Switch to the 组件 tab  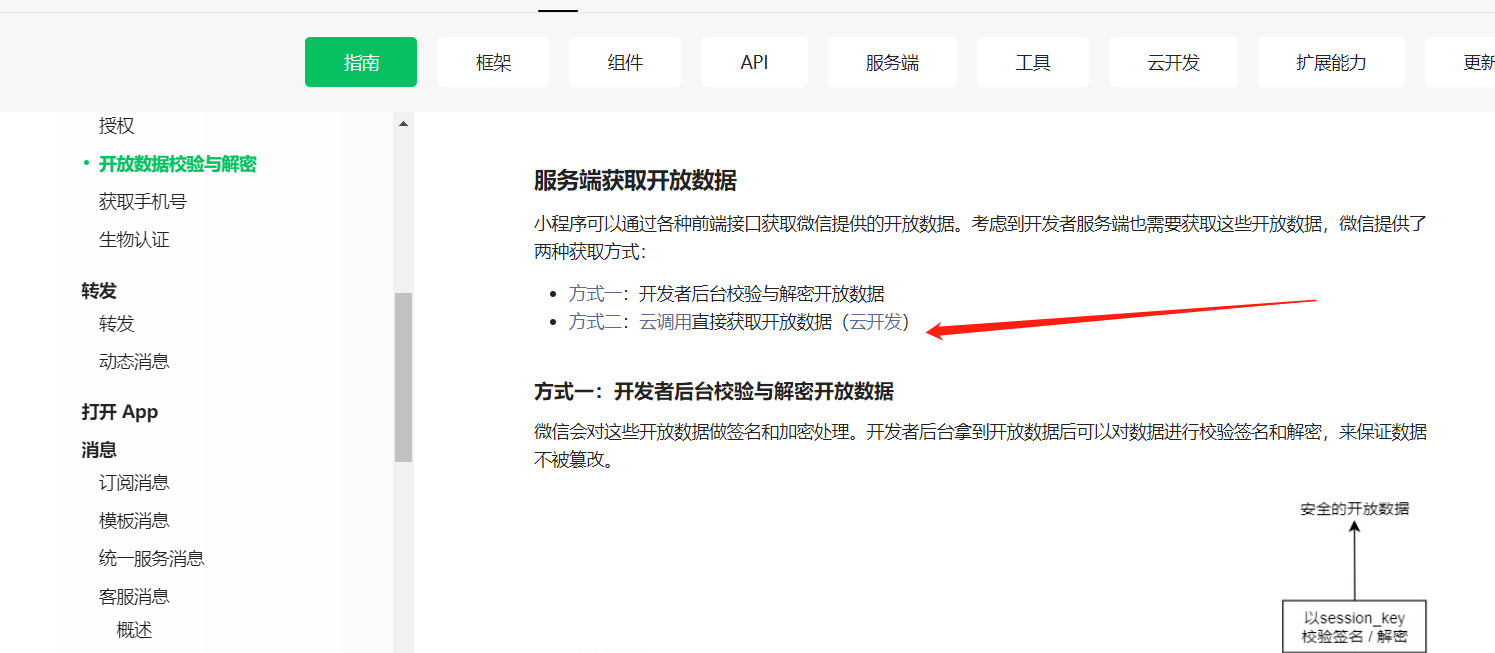[625, 62]
